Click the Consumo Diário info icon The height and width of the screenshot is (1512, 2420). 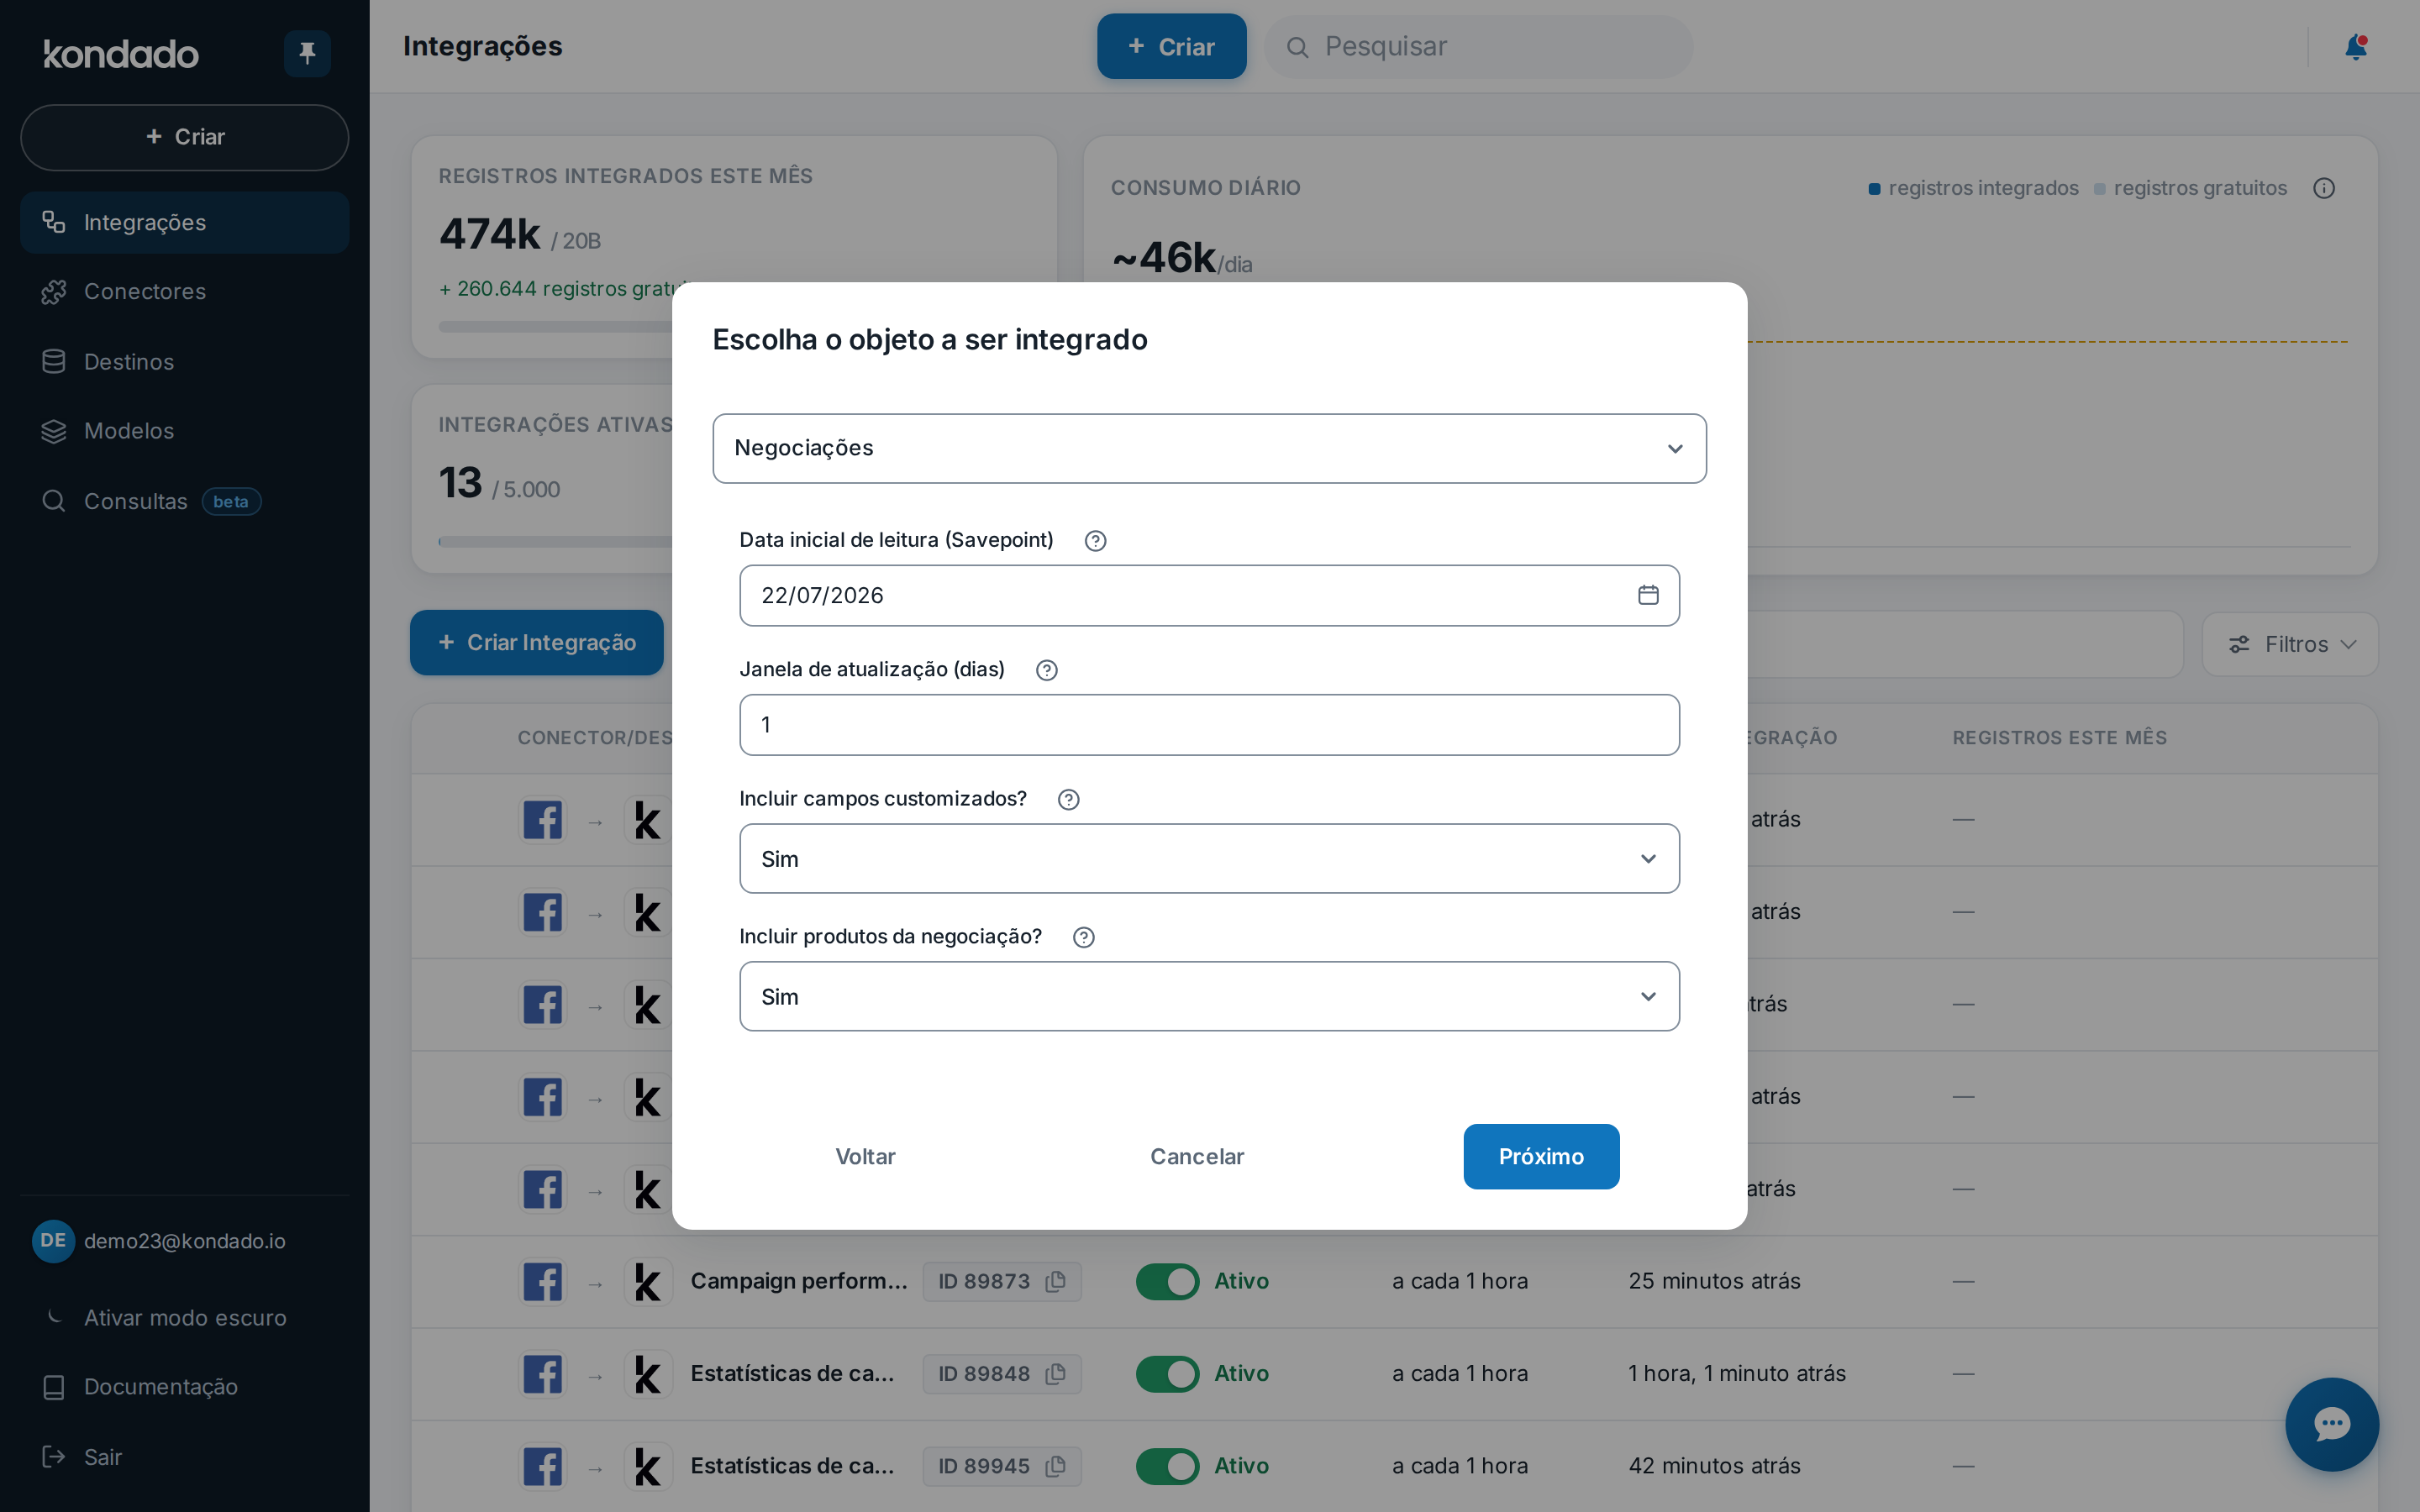point(2324,188)
